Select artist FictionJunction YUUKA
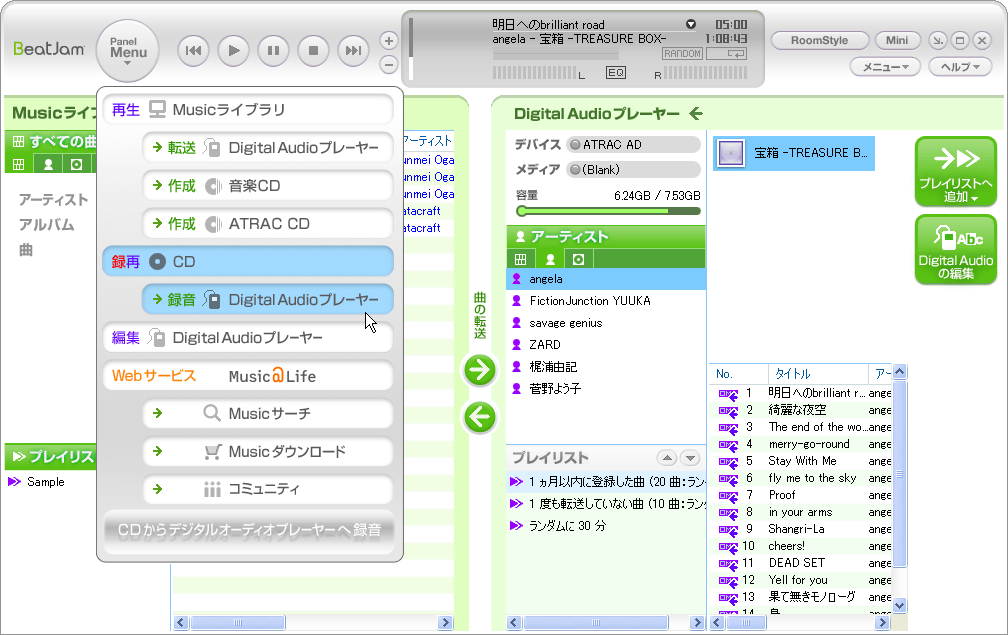 click(x=606, y=301)
